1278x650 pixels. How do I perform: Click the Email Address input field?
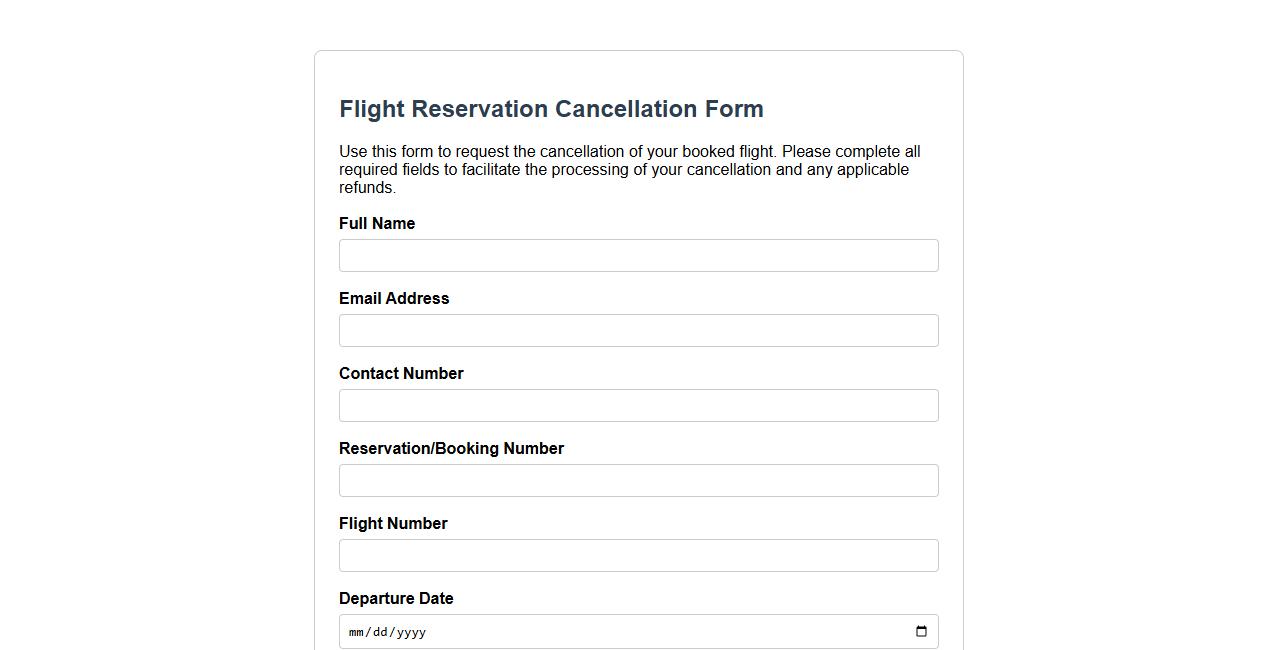[x=638, y=330]
